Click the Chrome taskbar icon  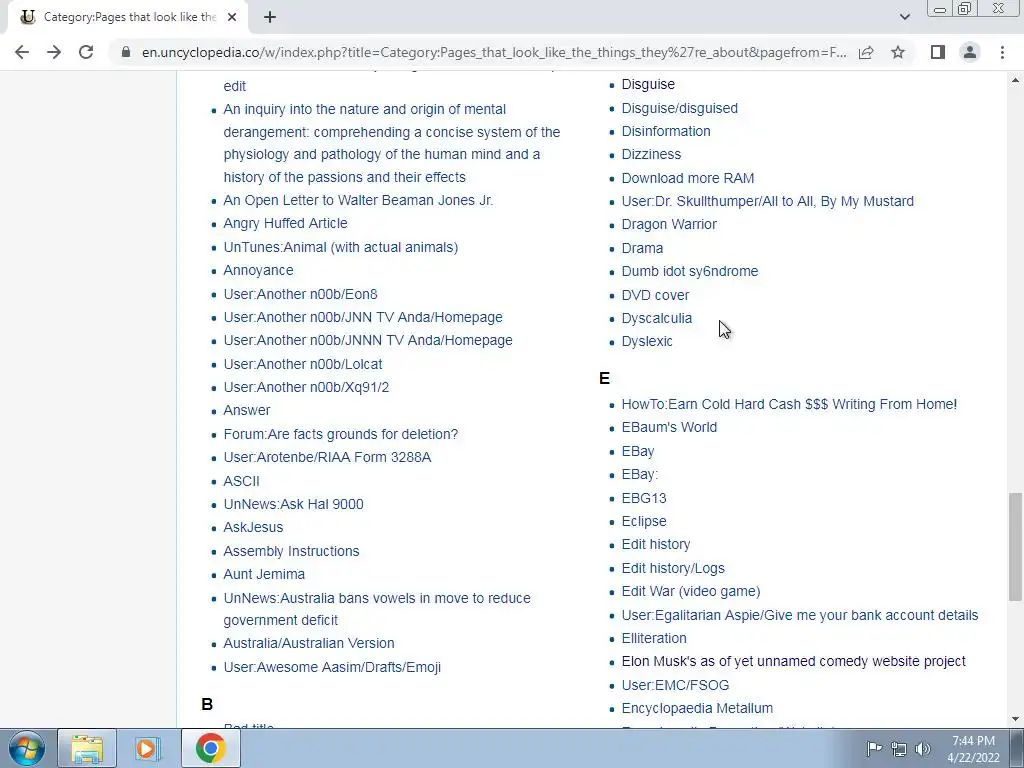click(x=210, y=748)
